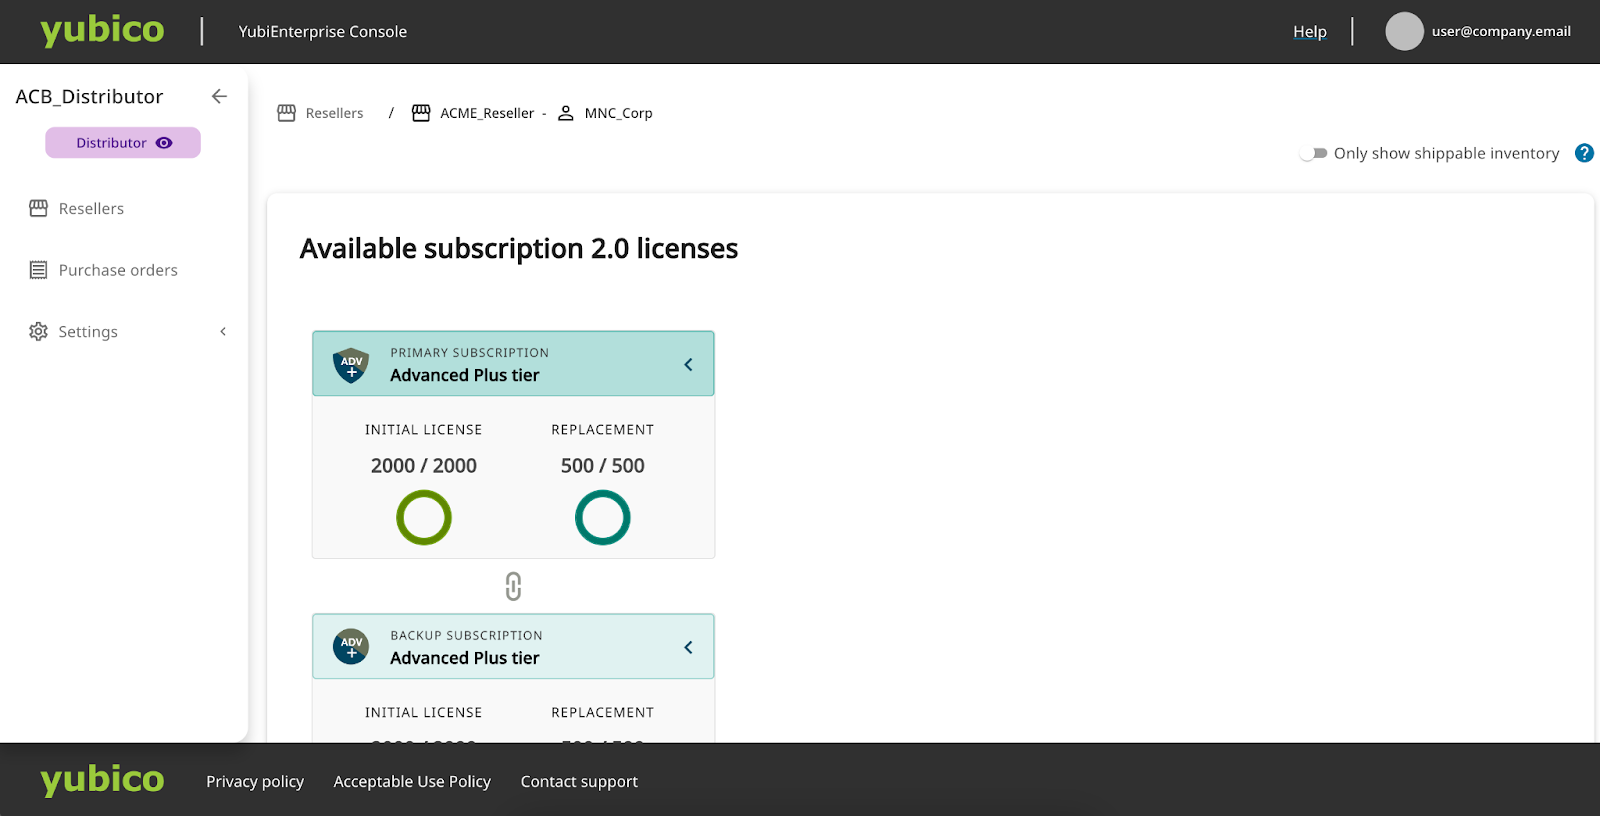1600x816 pixels.
Task: Click the Primary Subscription ADV shield icon
Action: pyautogui.click(x=351, y=365)
